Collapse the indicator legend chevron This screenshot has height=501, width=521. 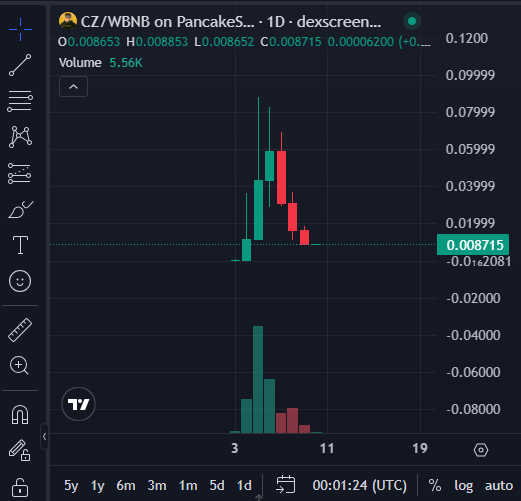click(73, 87)
